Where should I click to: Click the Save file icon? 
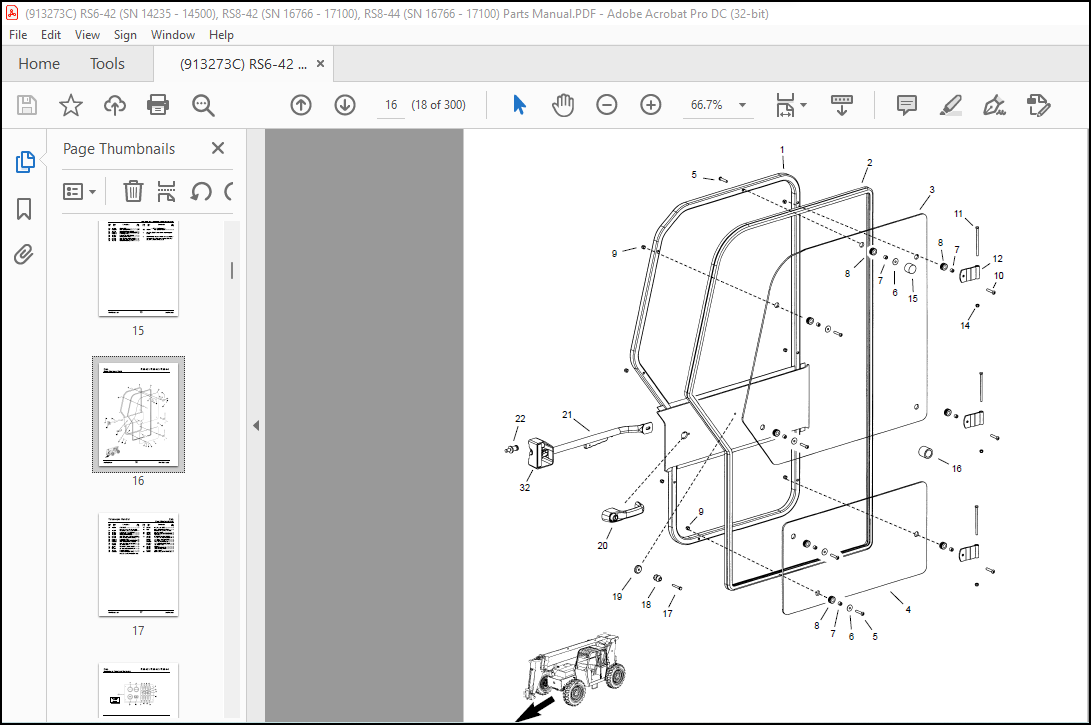[x=26, y=105]
